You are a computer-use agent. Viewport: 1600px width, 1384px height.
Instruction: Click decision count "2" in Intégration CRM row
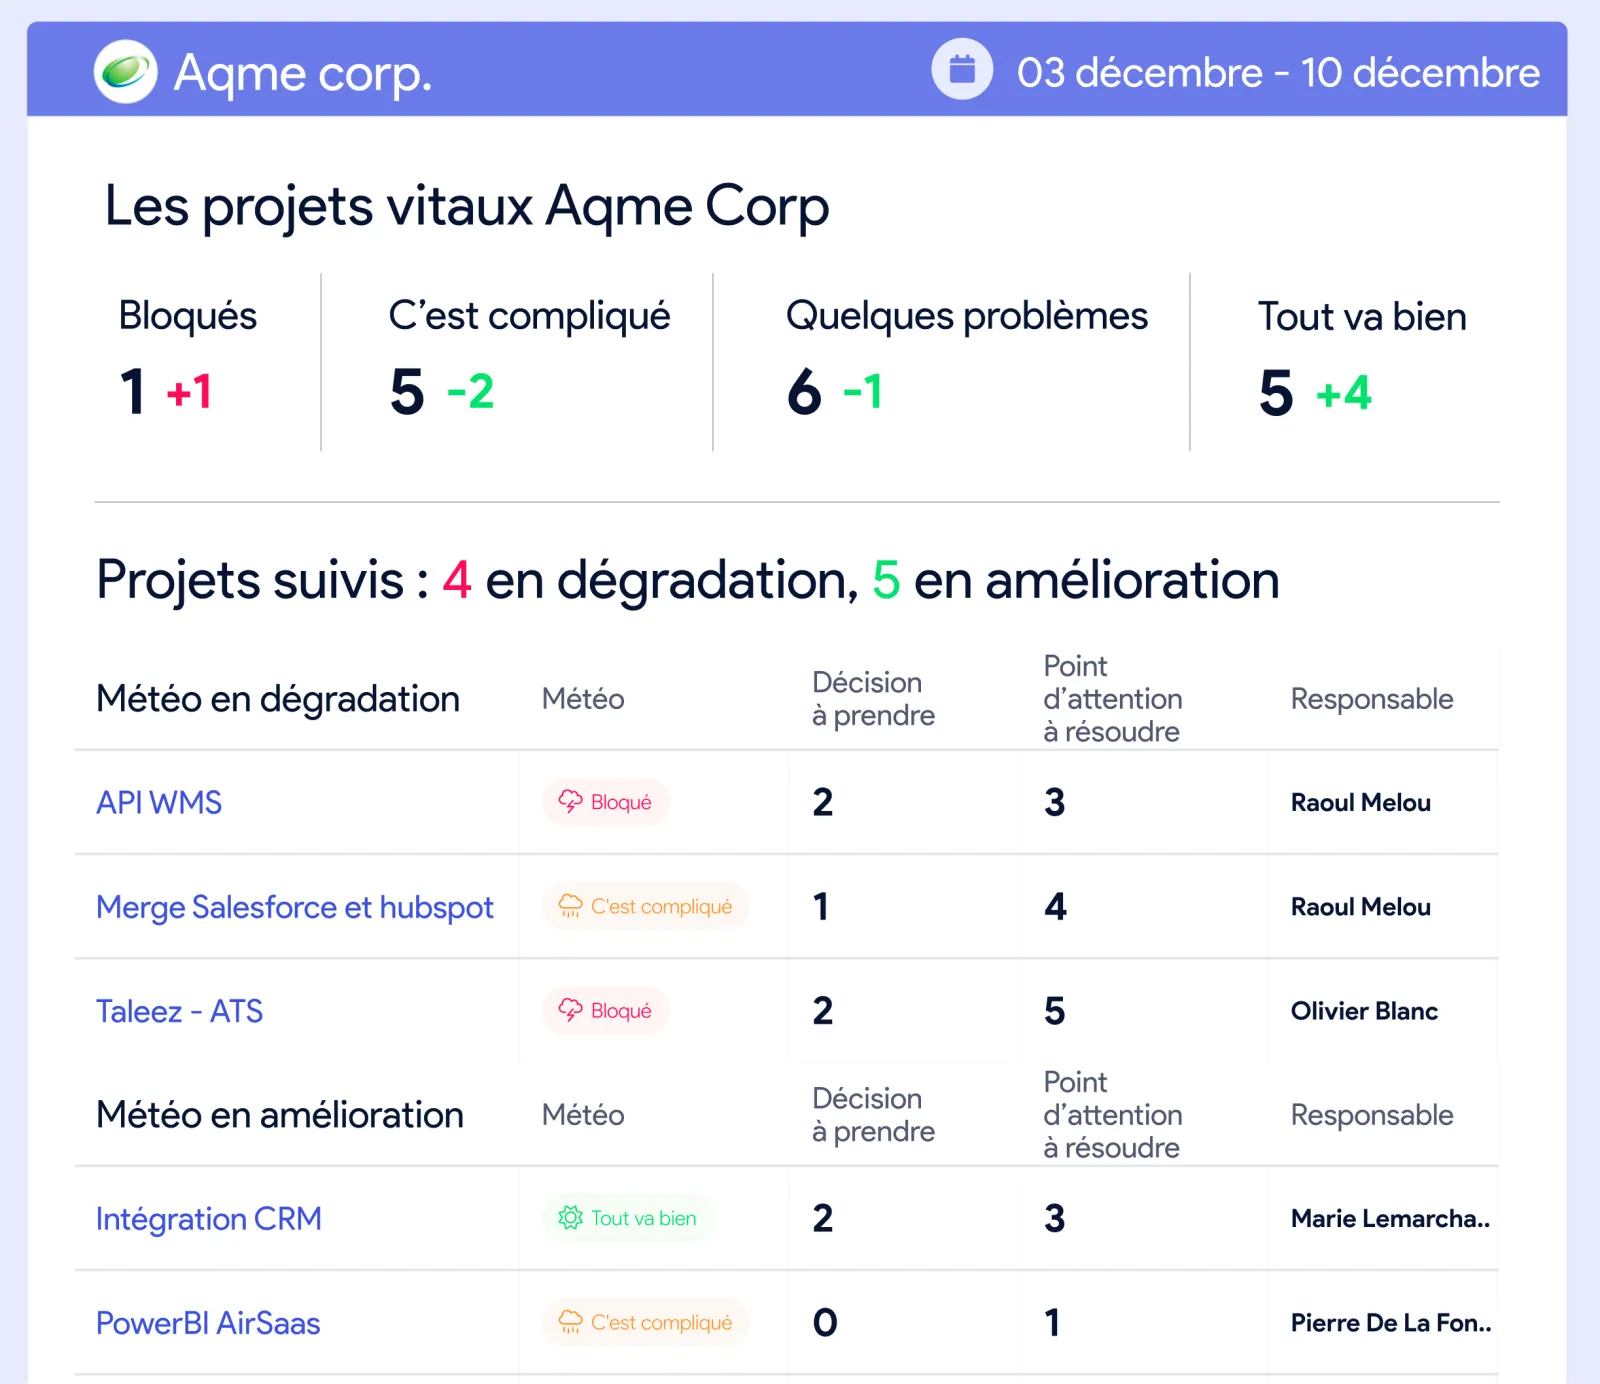tap(823, 1218)
